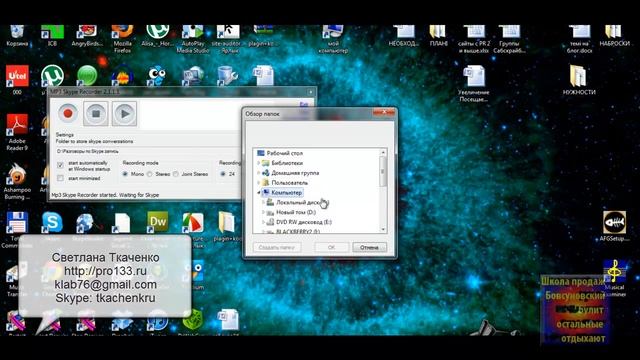This screenshot has height=360, width=640.
Task: Open the 'темы на блог.docx' document
Action: [x=580, y=39]
